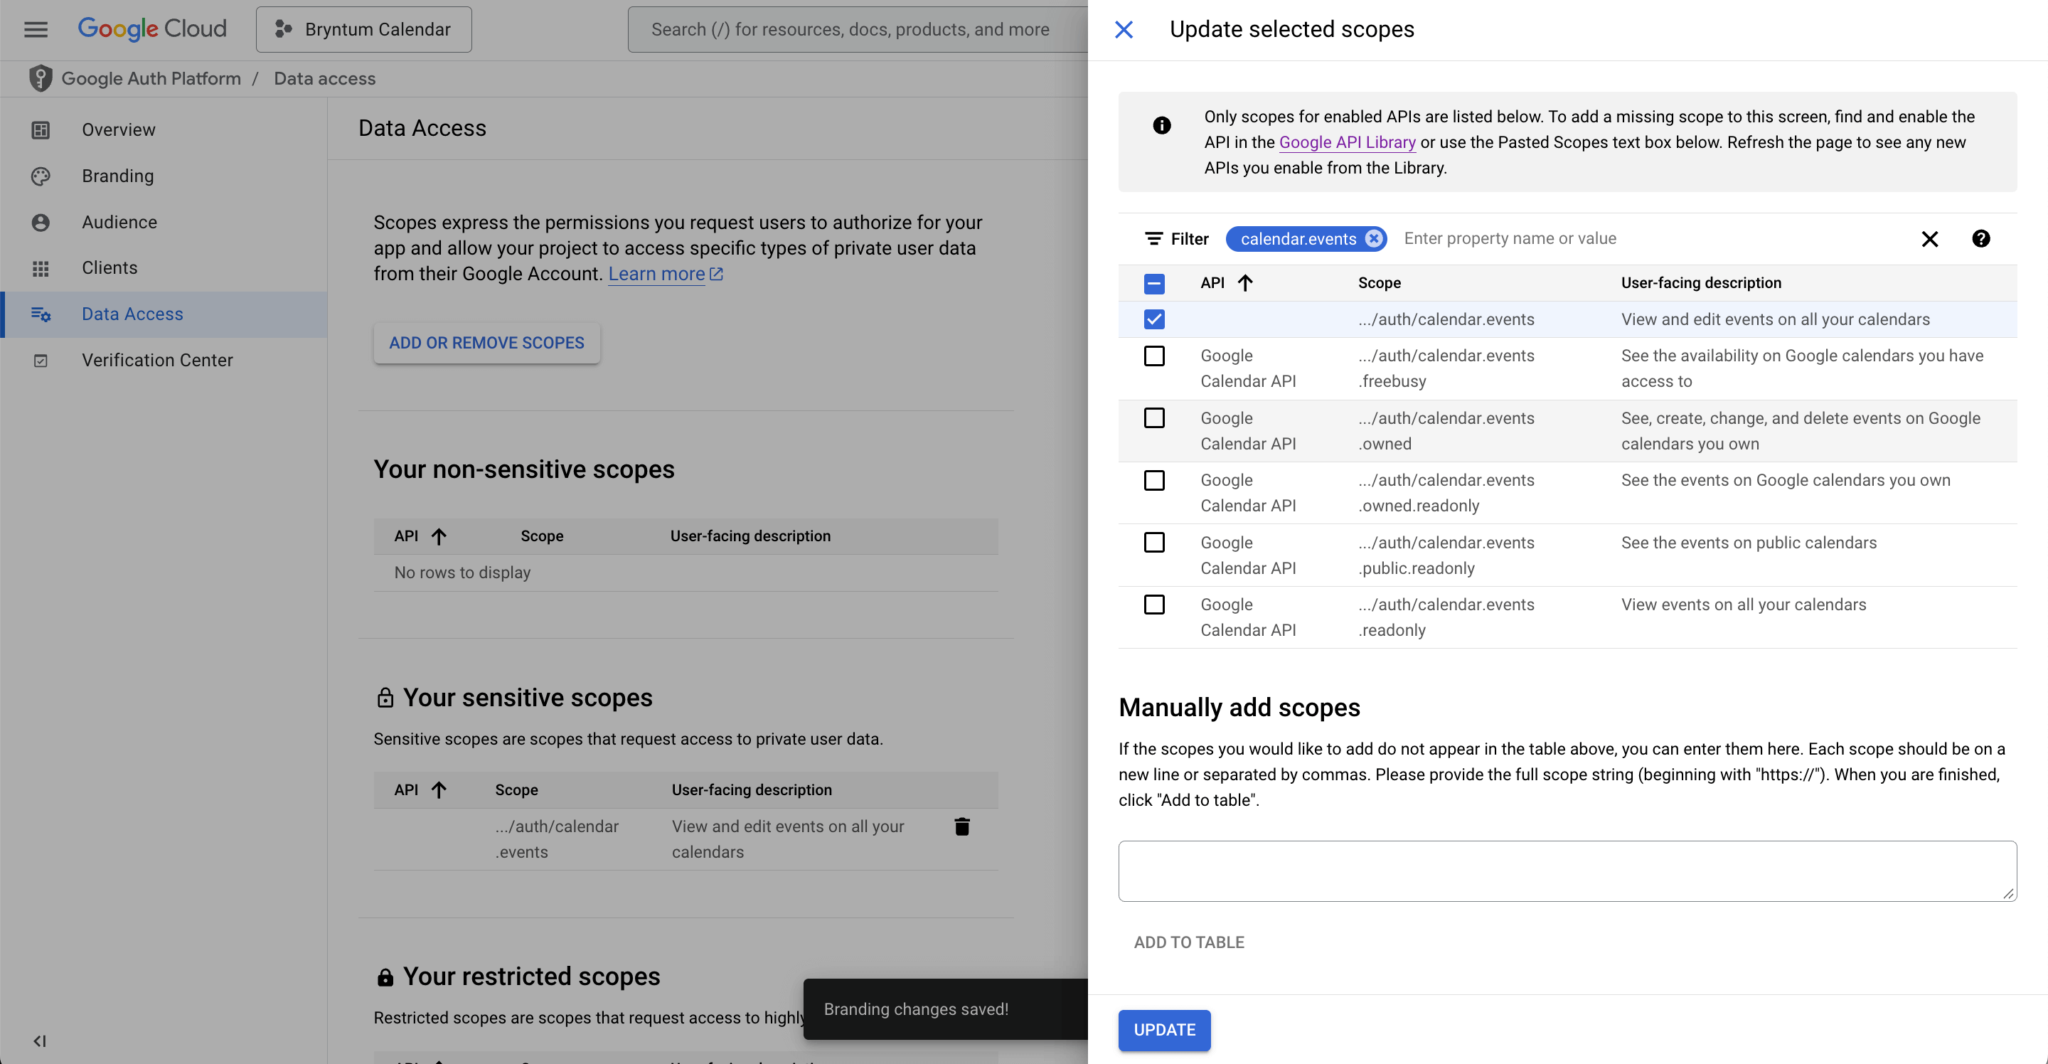This screenshot has width=2048, height=1064.
Task: Open the Bryntum Calendar project picker
Action: coord(364,29)
